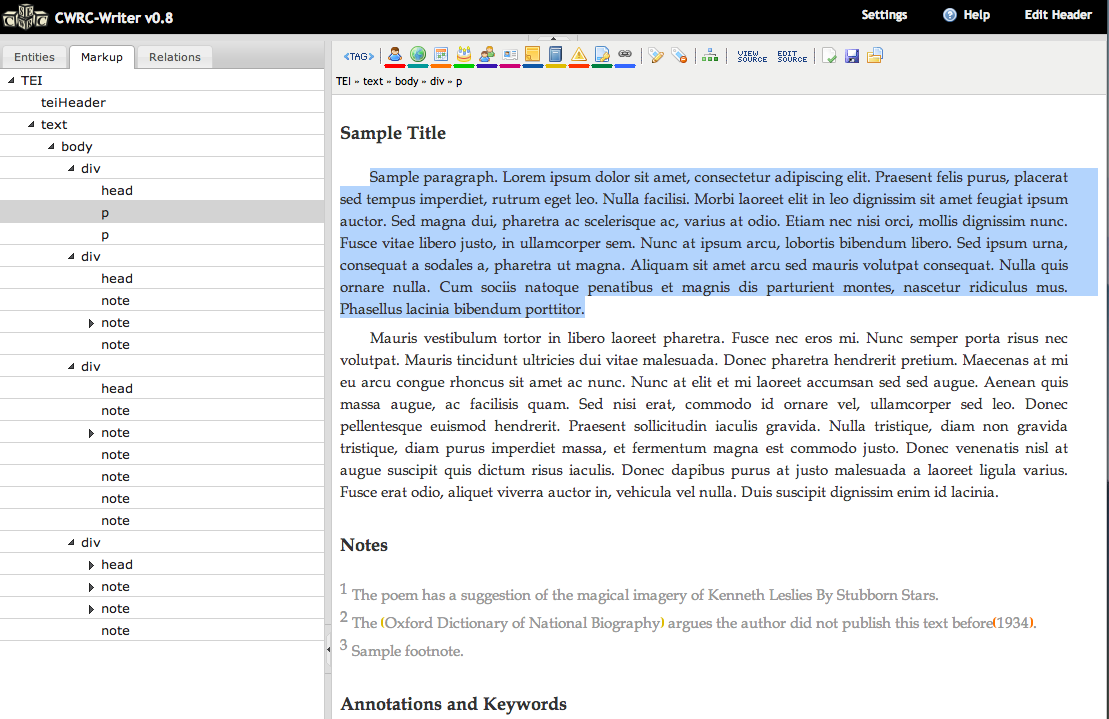Select the unhighlighted p tree row
Image resolution: width=1109 pixels, height=719 pixels.
tap(162, 235)
